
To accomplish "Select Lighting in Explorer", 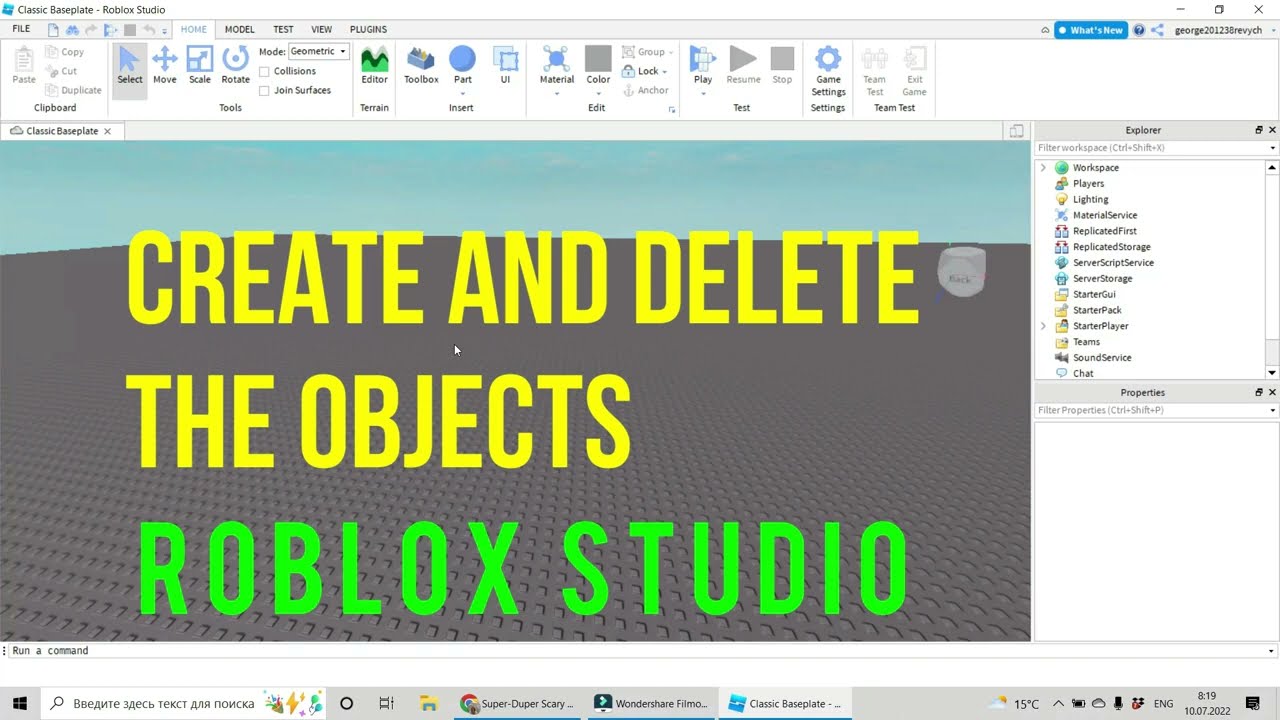I will (1090, 199).
